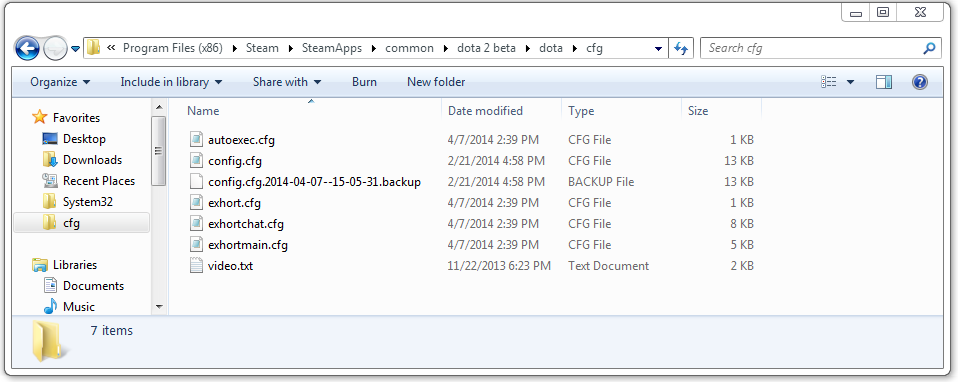Open the address bar history dropdown
Viewport: 958px width, 382px height.
point(659,48)
